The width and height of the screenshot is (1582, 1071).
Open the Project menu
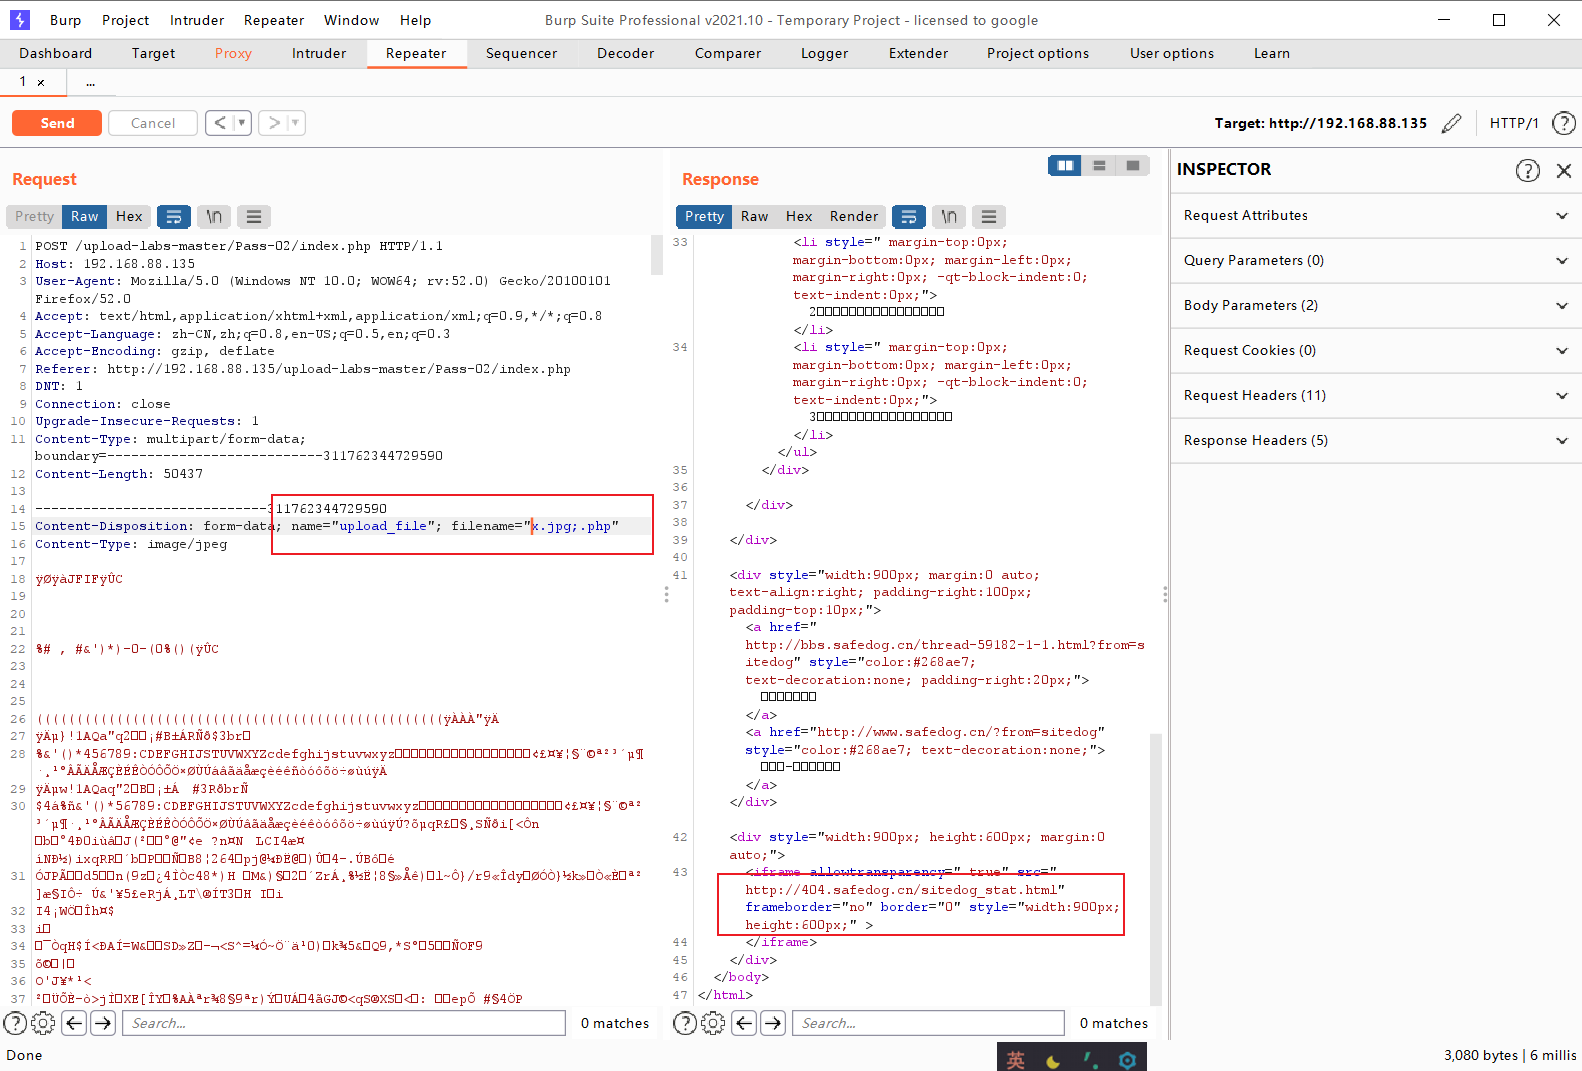[x=125, y=20]
